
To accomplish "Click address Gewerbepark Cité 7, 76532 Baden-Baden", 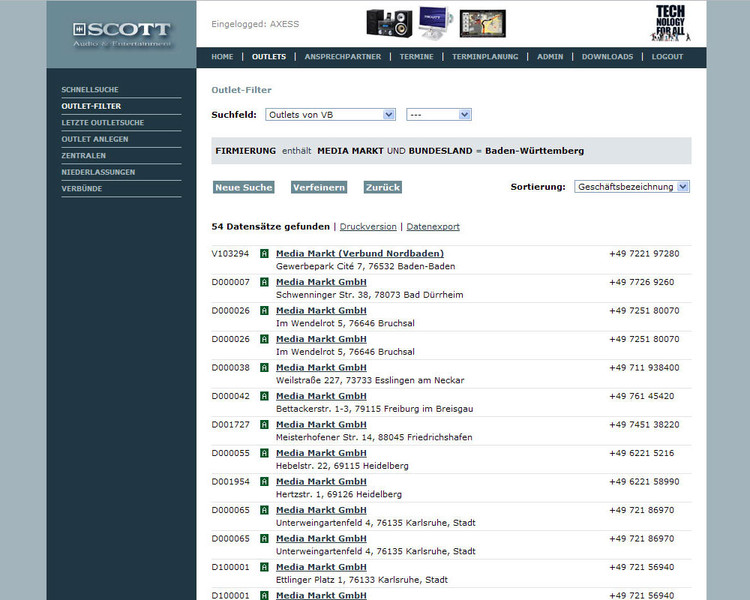I will pos(365,267).
